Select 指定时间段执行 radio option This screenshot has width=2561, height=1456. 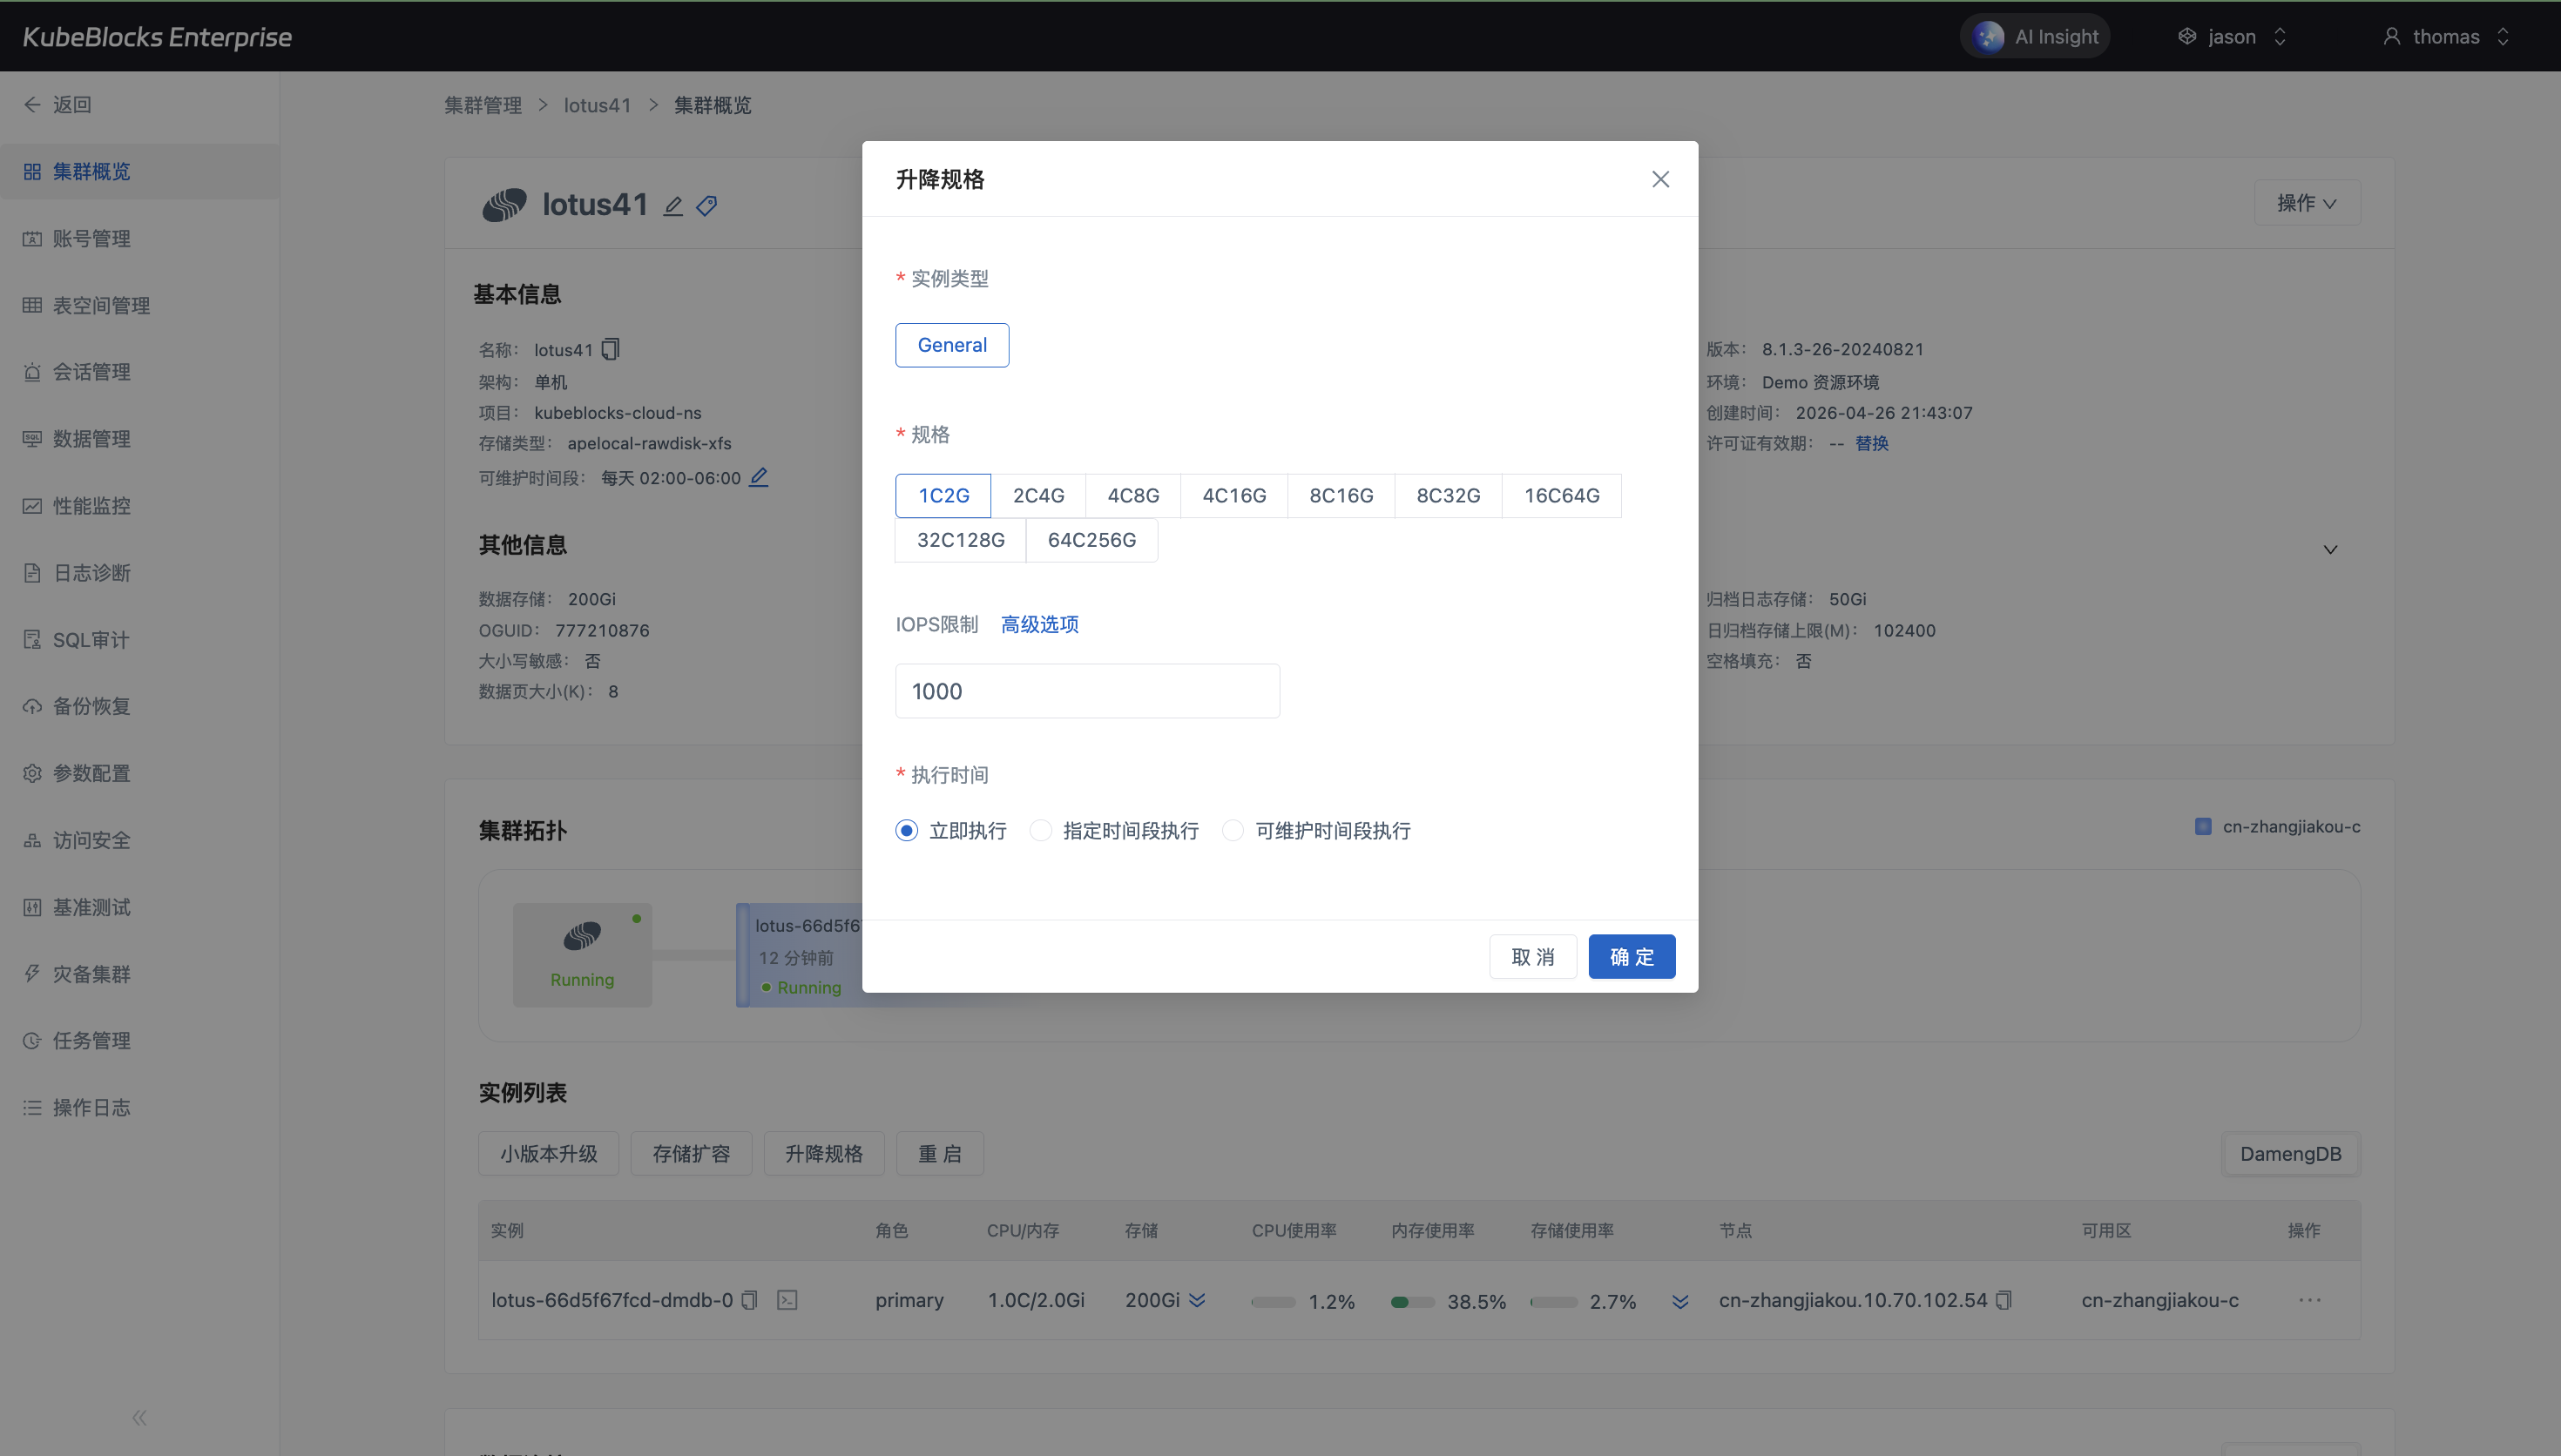(x=1040, y=830)
